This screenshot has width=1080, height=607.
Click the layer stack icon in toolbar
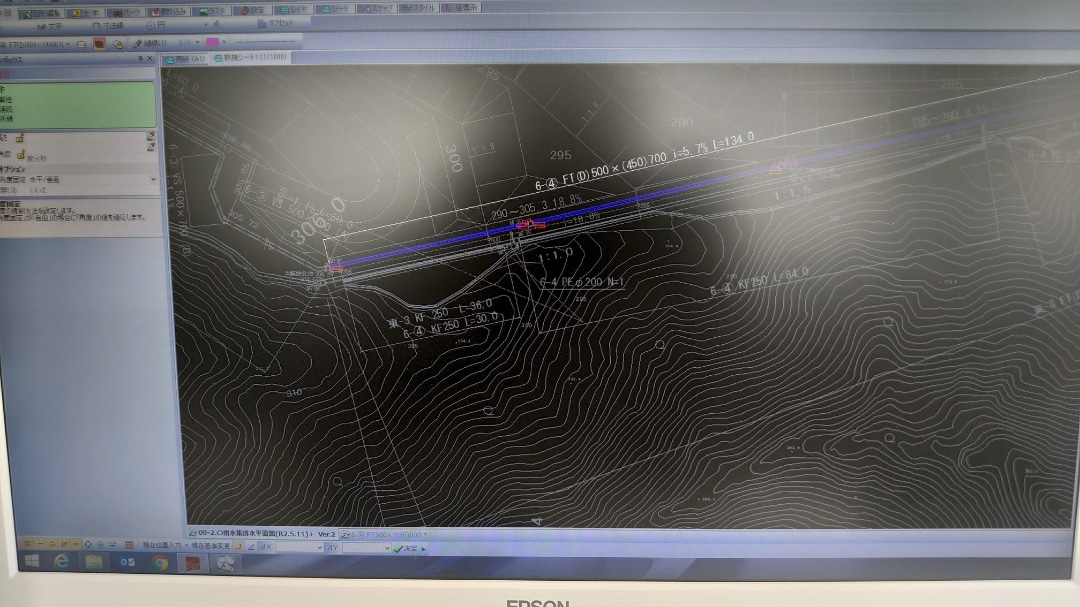pos(118,44)
